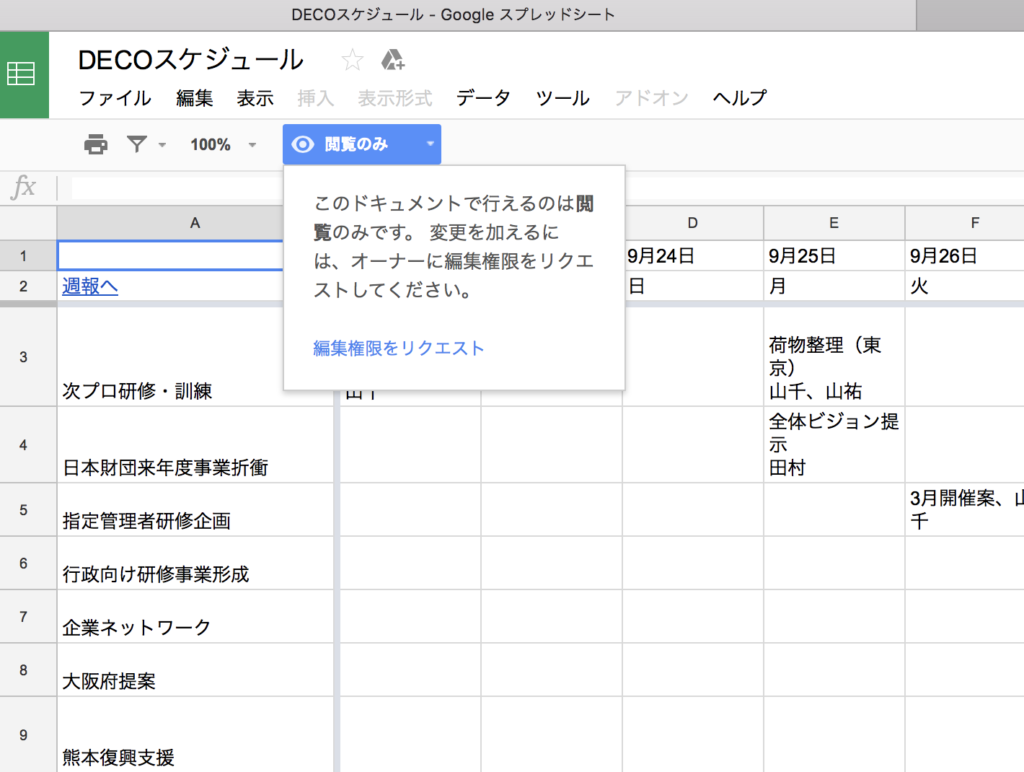The height and width of the screenshot is (772, 1024).
Task: Select cell 指定管理者研修企画
Action: pyautogui.click(x=195, y=509)
